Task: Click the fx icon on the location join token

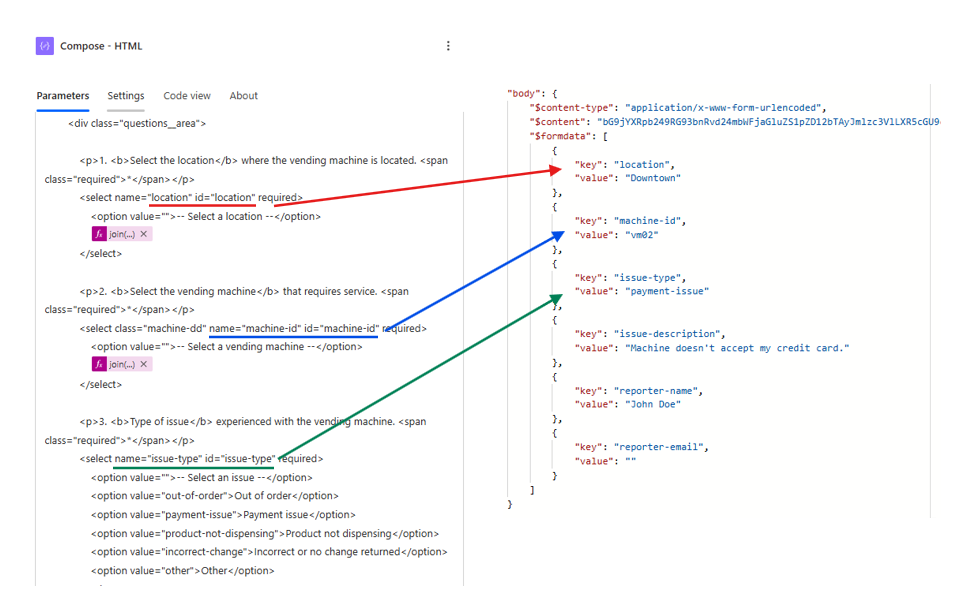Action: coord(100,233)
